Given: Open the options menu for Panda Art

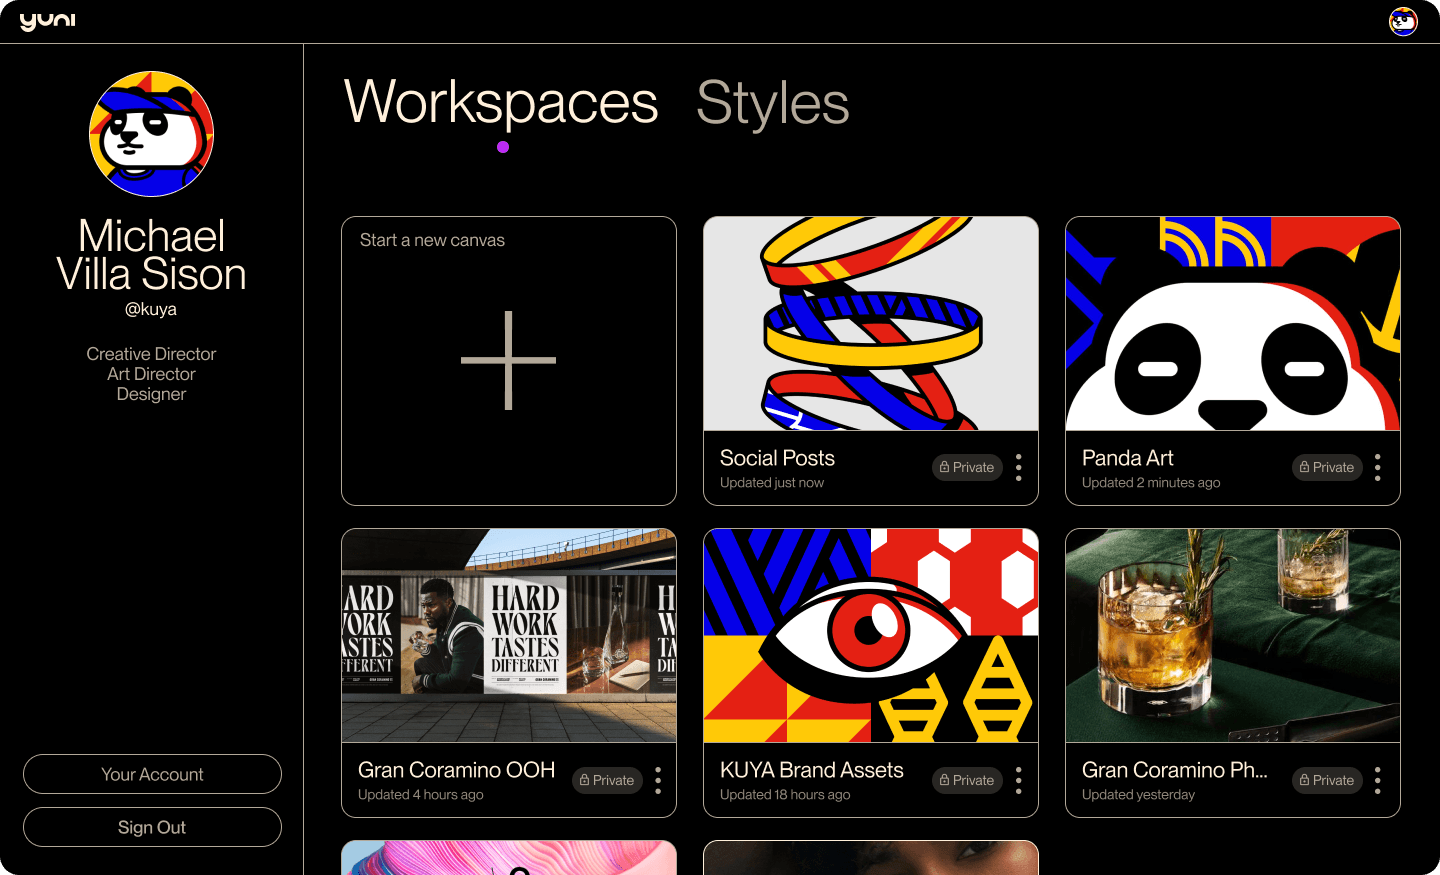Looking at the screenshot, I should tap(1378, 467).
